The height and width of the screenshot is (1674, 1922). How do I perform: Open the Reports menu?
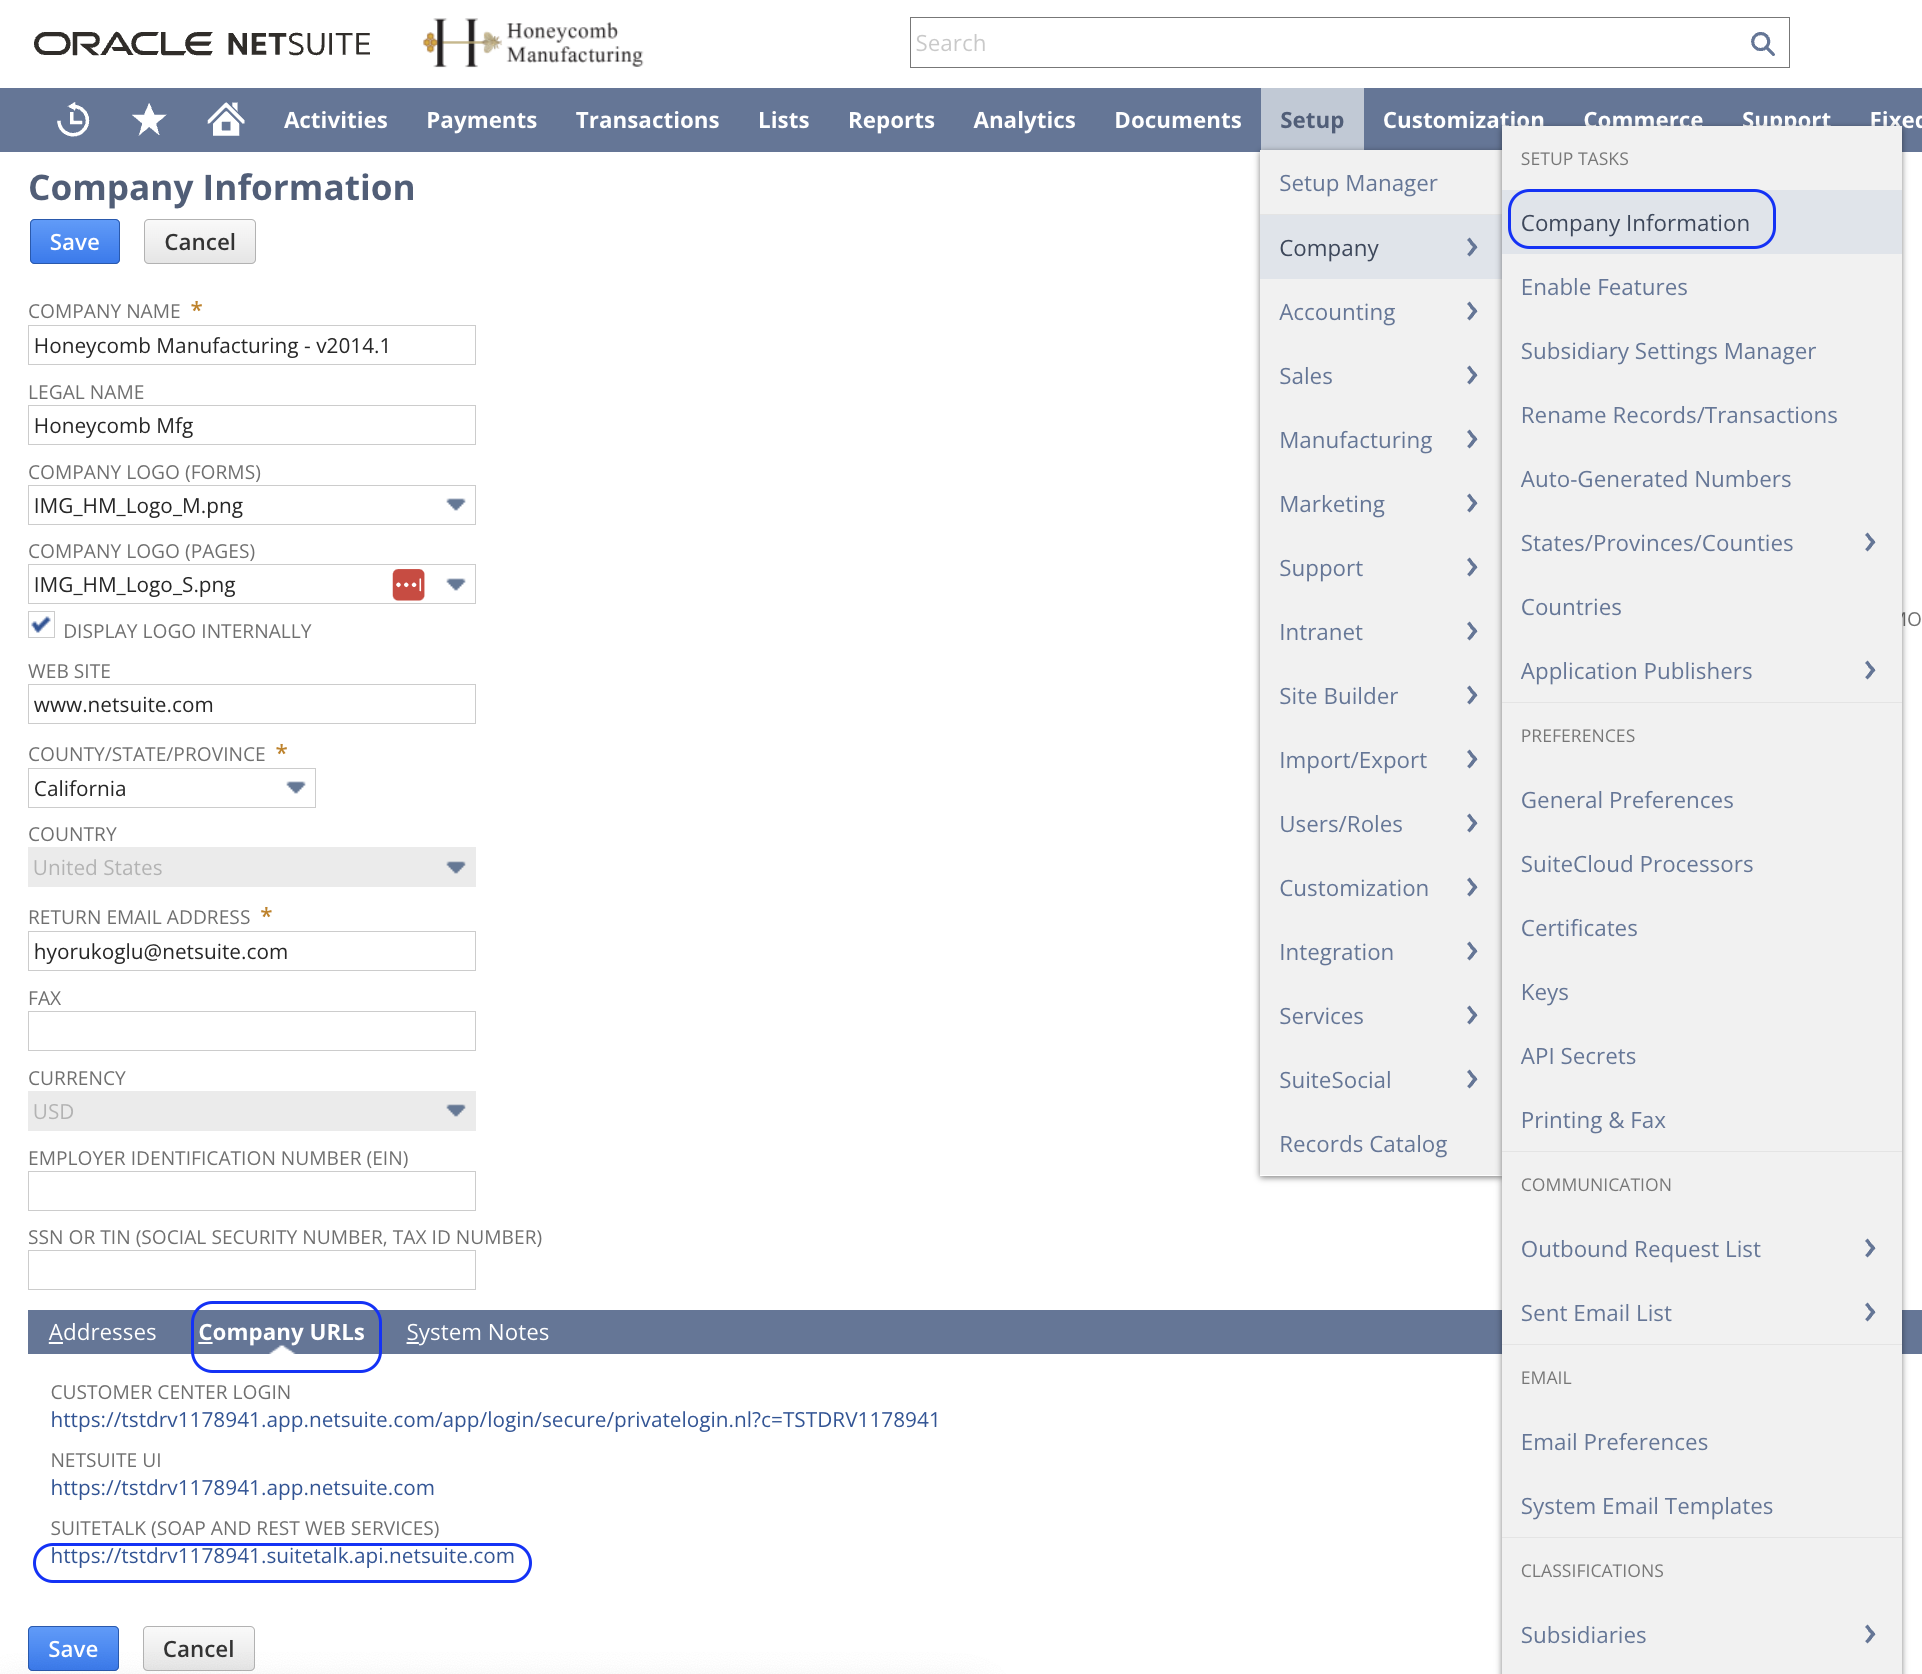coord(890,119)
